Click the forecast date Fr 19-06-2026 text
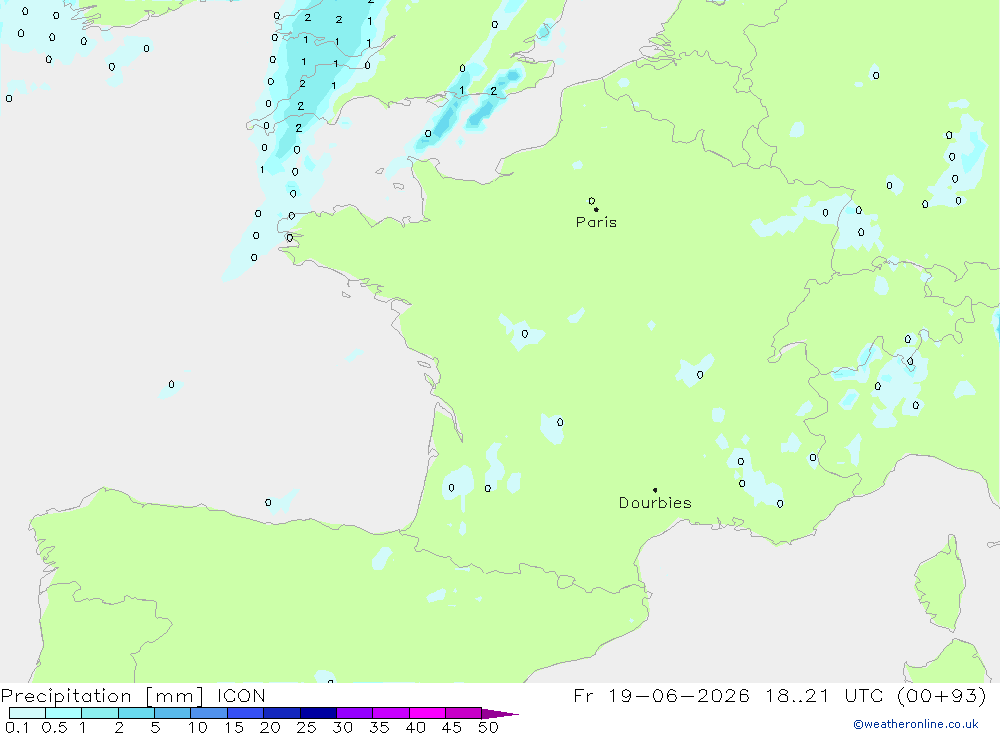This screenshot has height=733, width=1000. (x=661, y=695)
